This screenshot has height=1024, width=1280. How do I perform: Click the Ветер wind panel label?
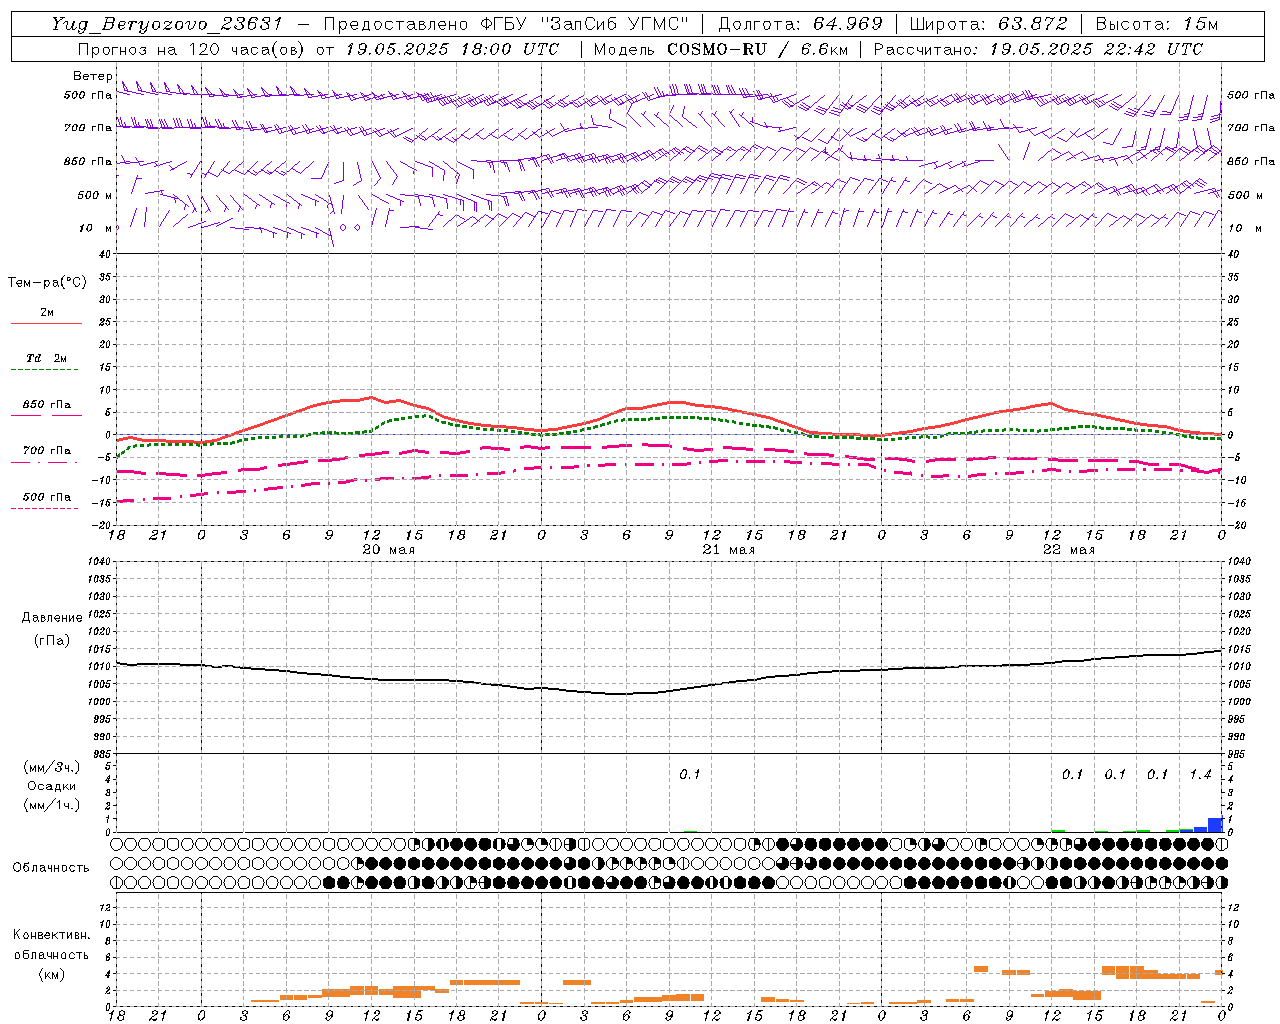(92, 76)
